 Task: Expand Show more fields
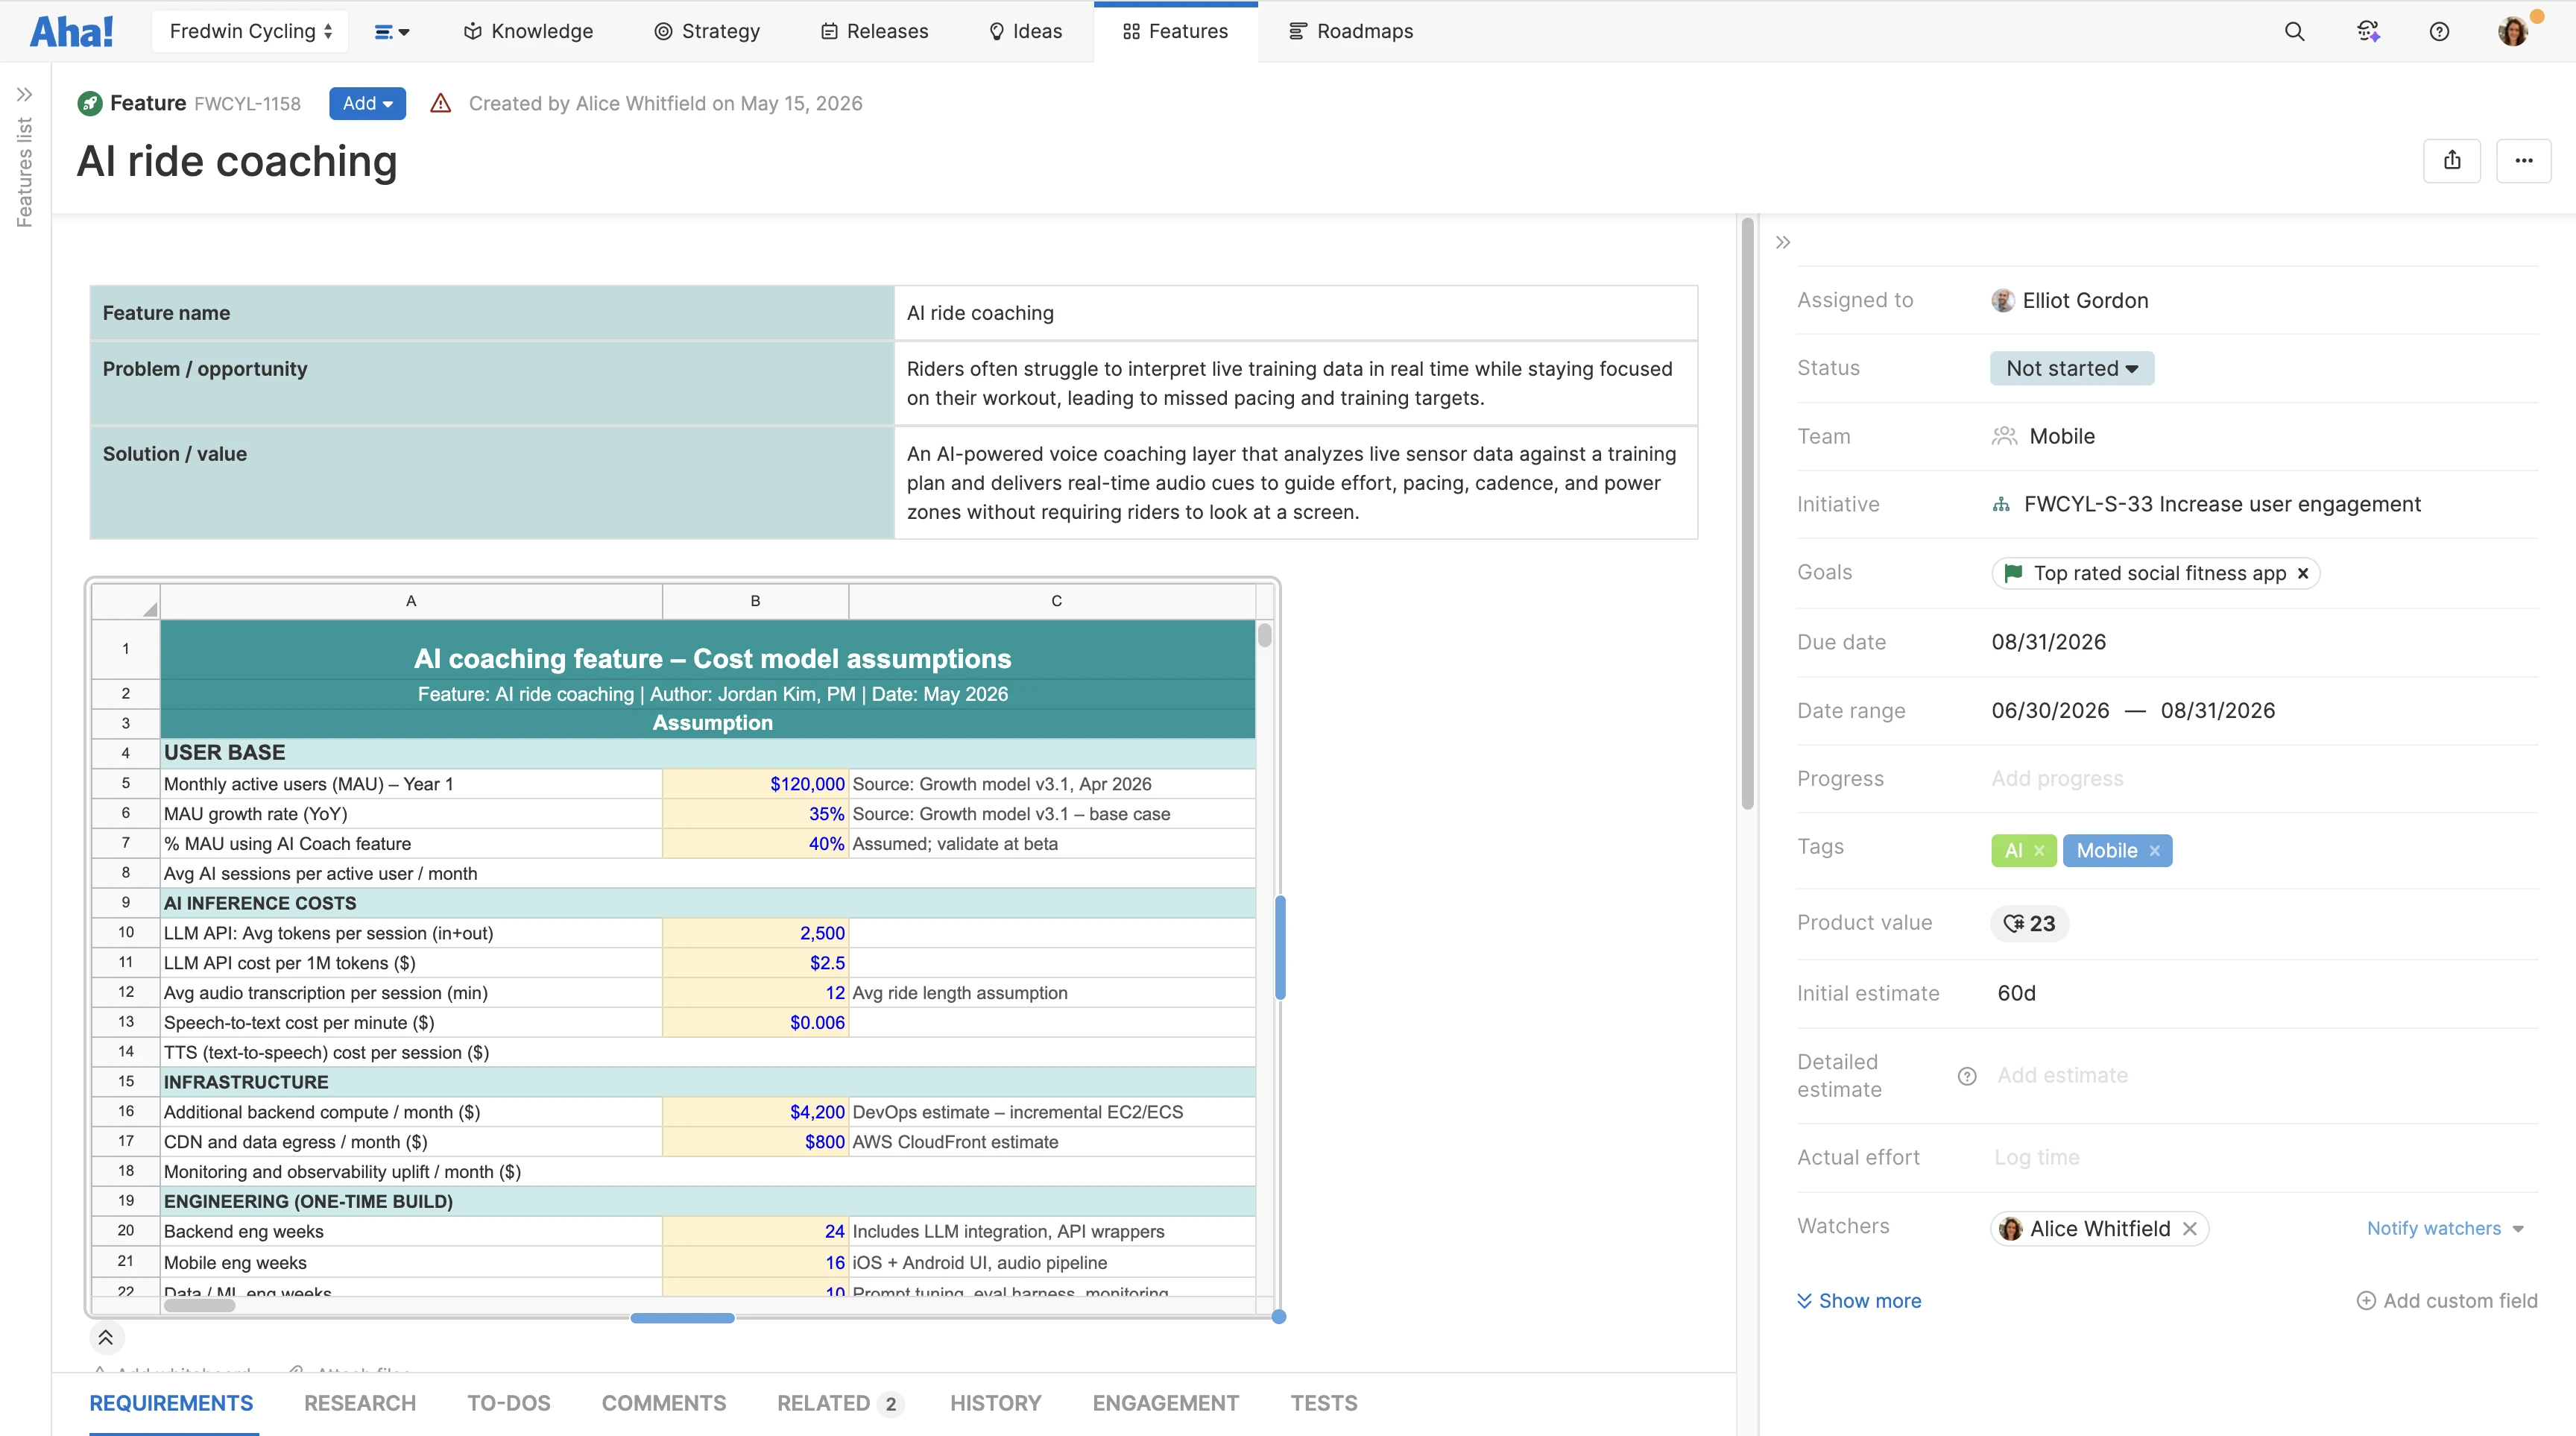(1859, 1300)
